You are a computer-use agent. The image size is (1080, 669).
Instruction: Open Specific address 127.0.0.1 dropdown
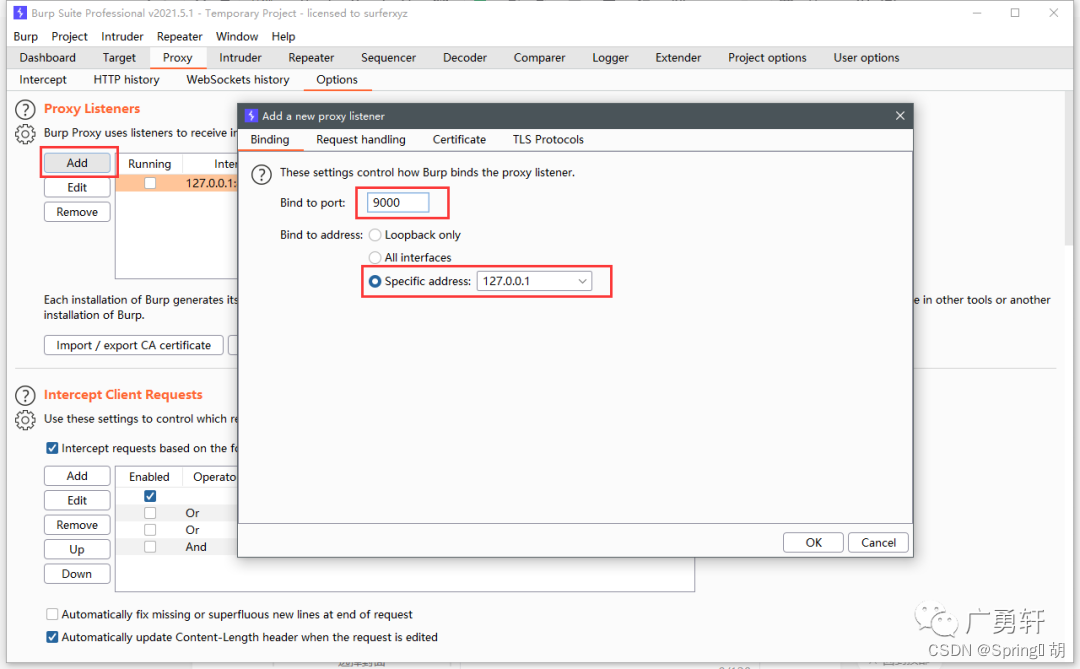[534, 281]
